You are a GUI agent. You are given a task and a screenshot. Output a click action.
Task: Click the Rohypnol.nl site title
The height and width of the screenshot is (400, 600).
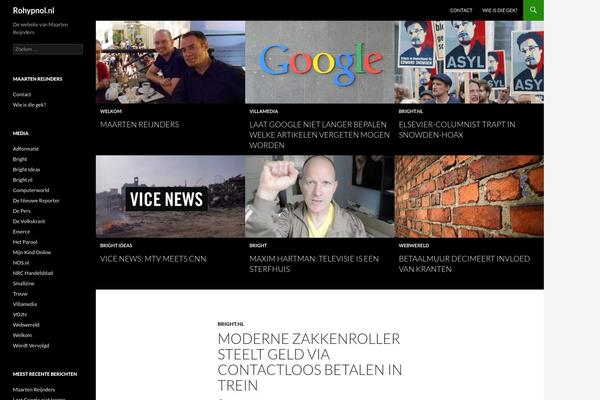(x=33, y=10)
